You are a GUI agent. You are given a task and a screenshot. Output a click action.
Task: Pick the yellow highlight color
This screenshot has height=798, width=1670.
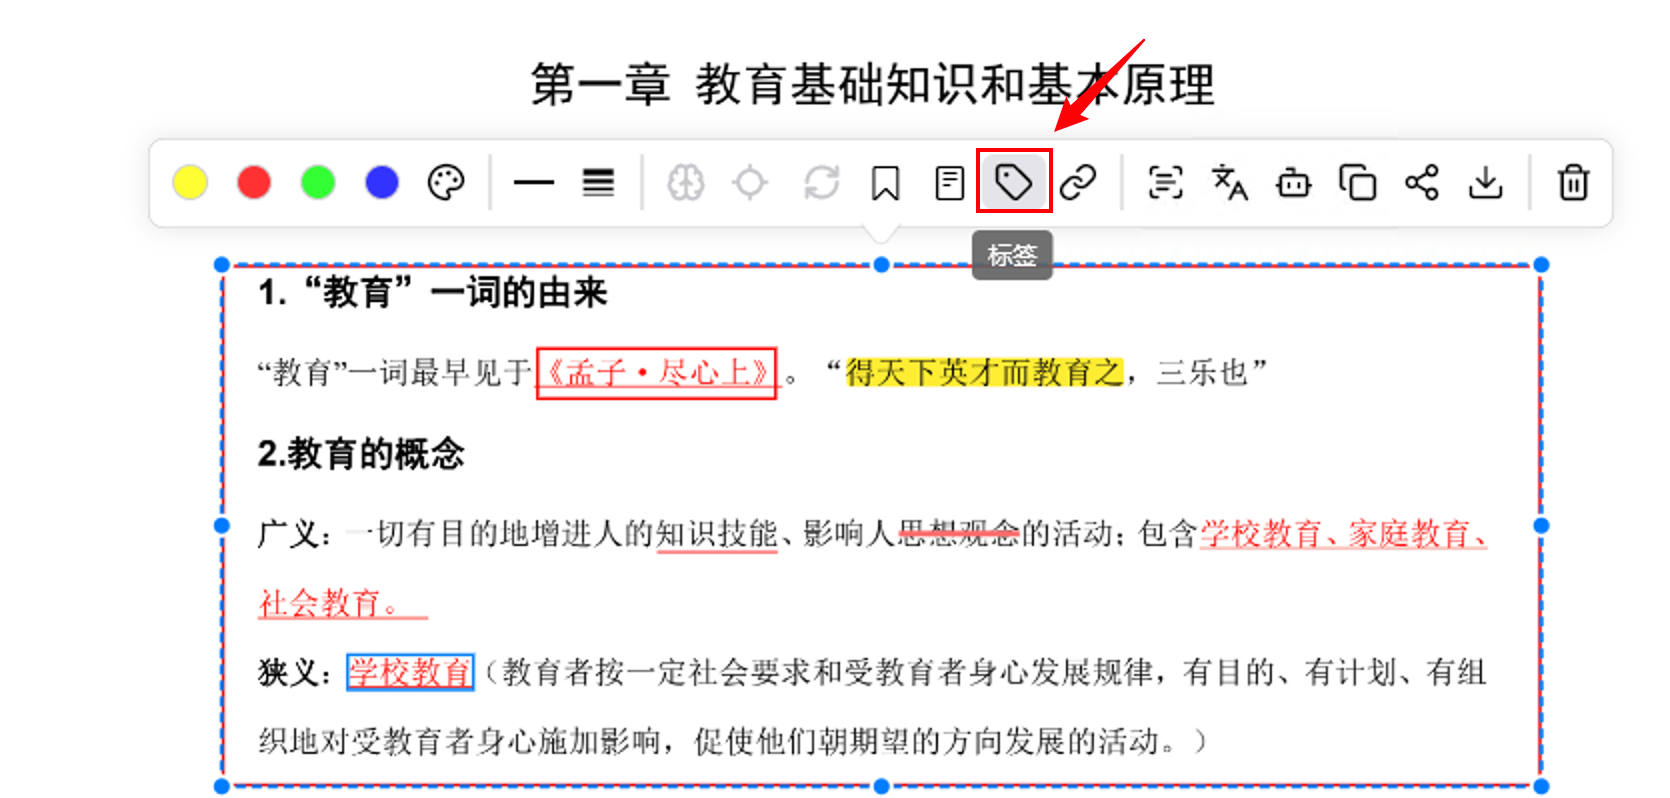(x=190, y=183)
